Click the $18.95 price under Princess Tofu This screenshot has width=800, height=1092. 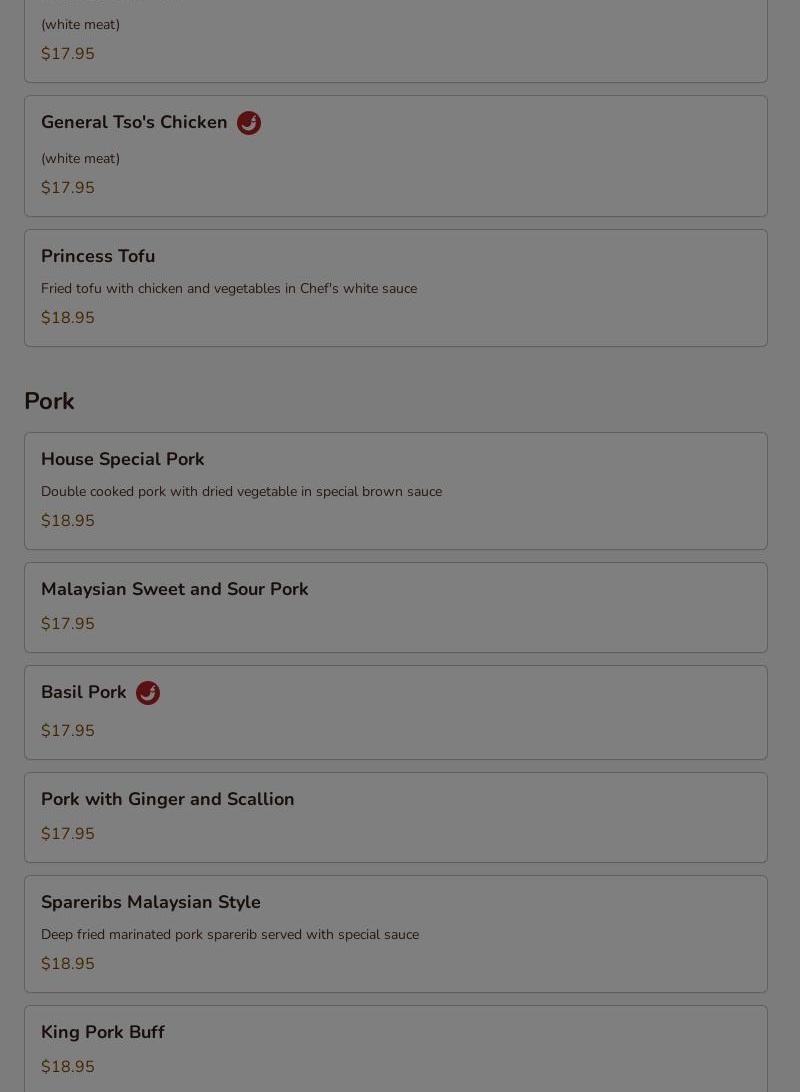click(68, 318)
